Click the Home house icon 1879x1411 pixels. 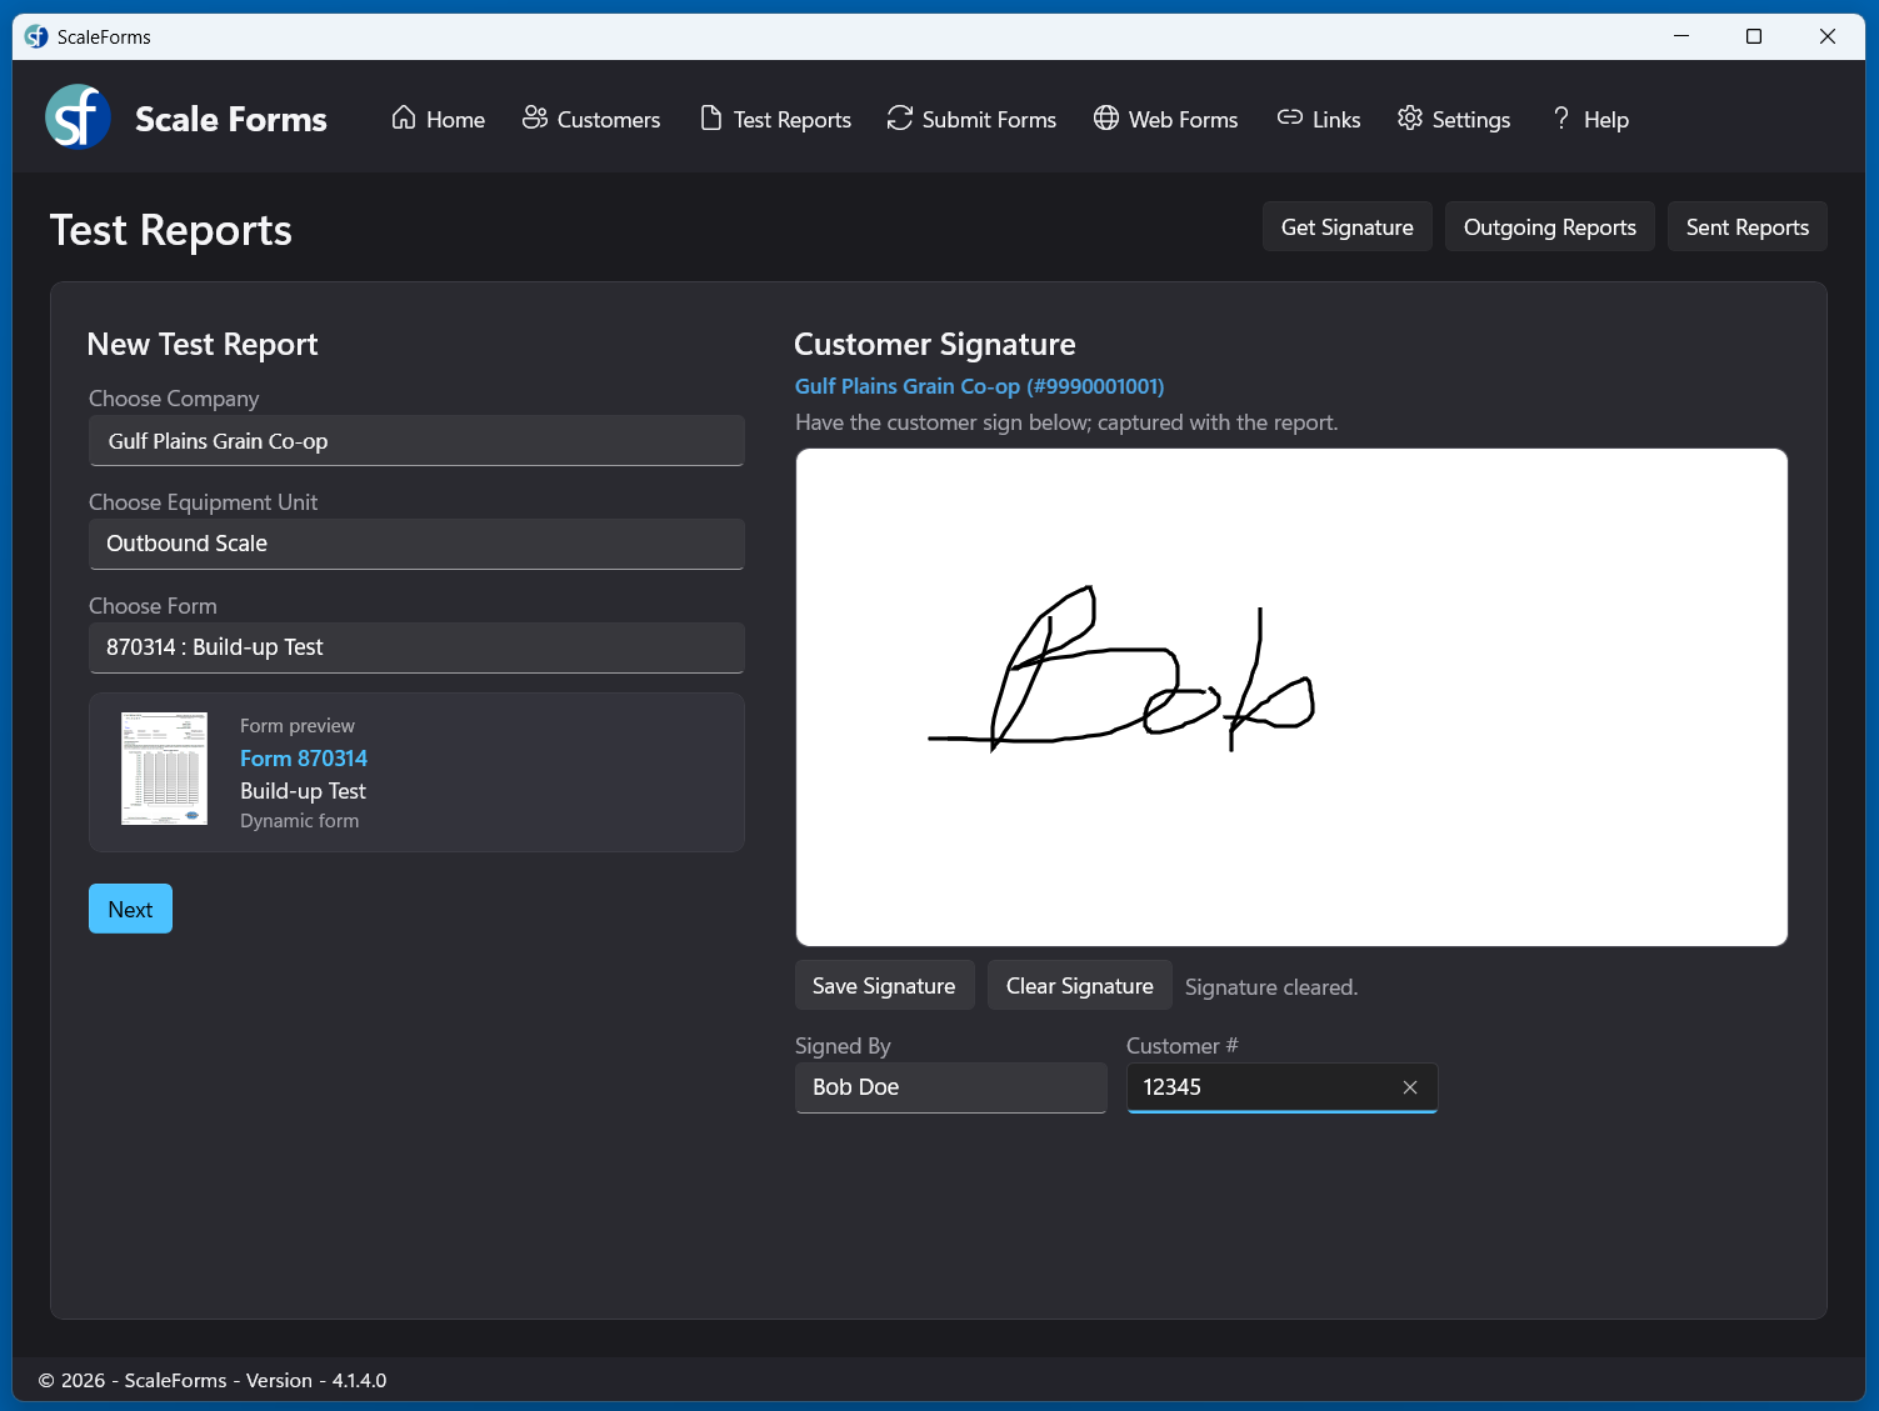click(403, 118)
